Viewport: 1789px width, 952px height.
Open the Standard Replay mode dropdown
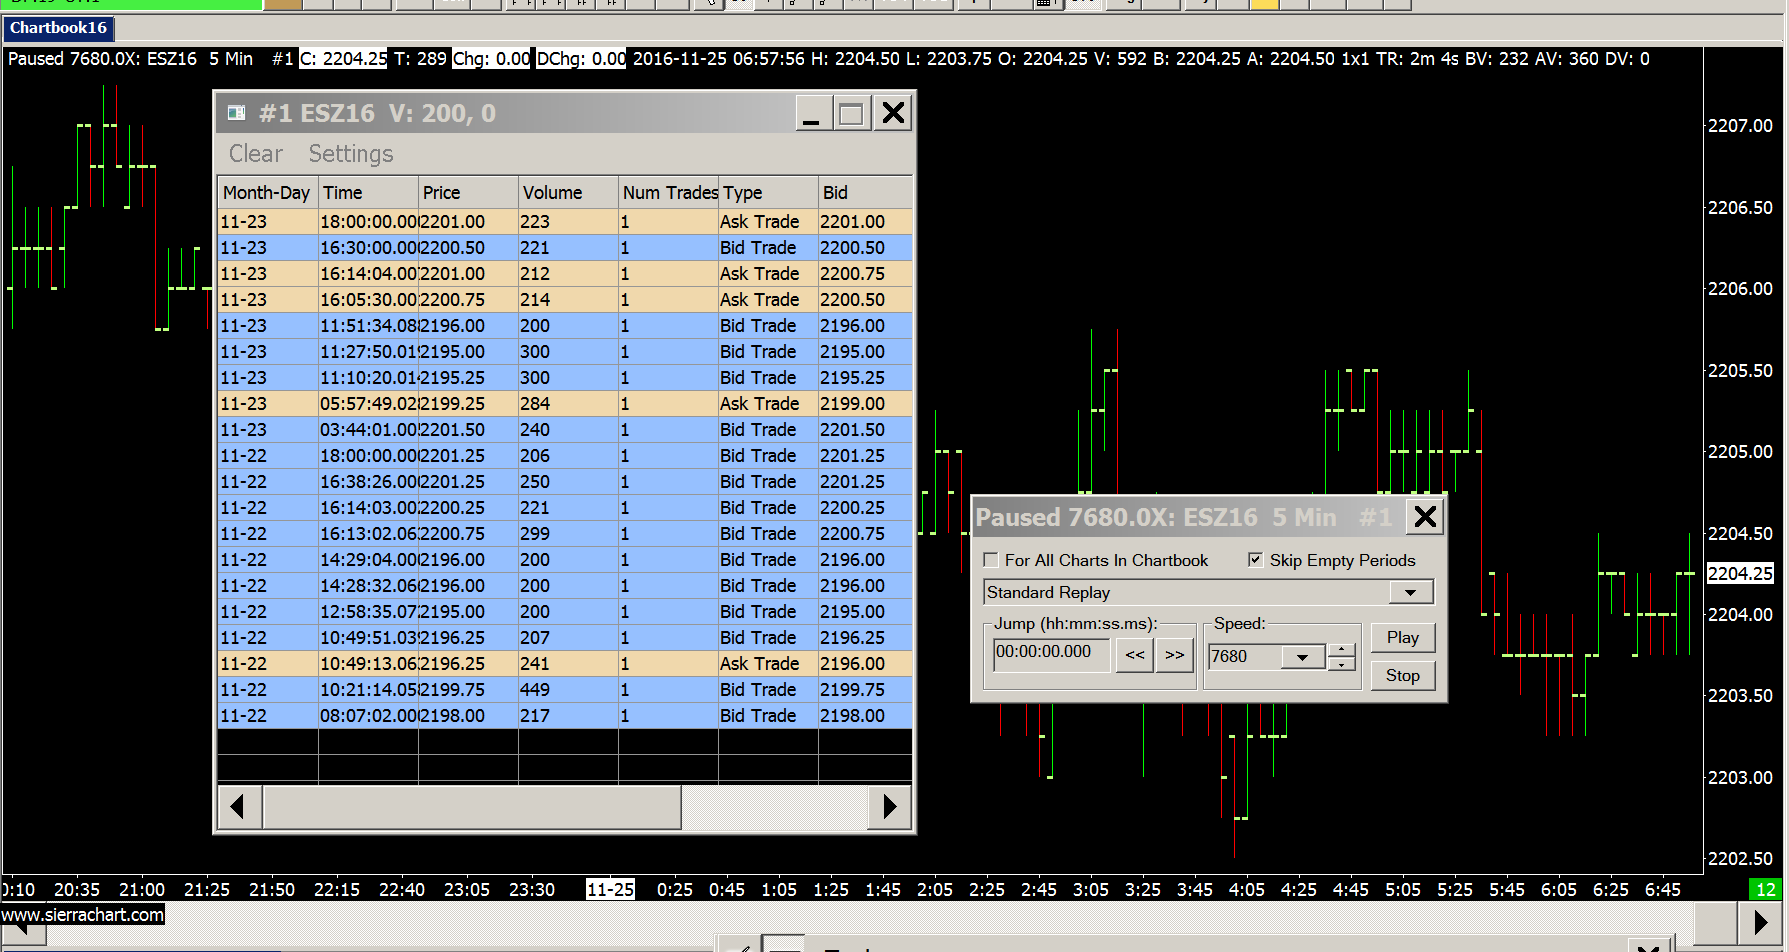1409,593
